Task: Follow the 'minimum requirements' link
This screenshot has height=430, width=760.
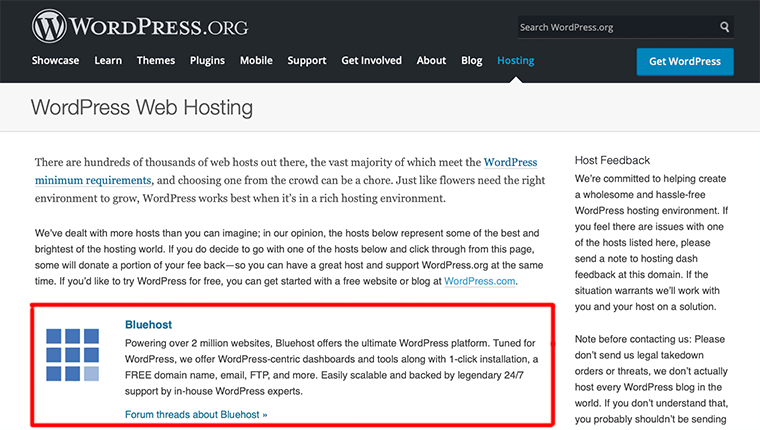Action: [x=93, y=180]
